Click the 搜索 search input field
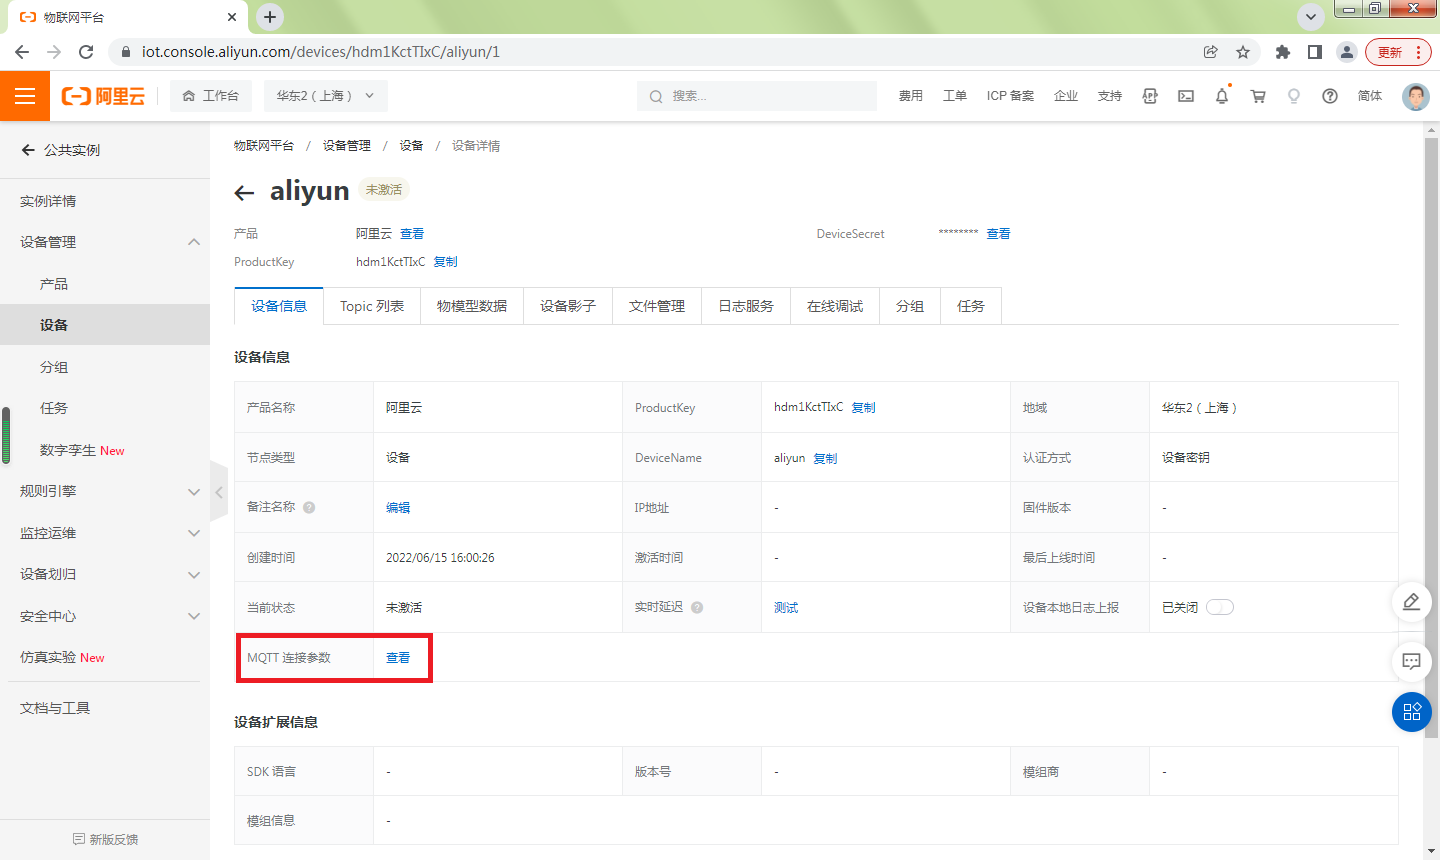Image resolution: width=1440 pixels, height=860 pixels. point(757,96)
